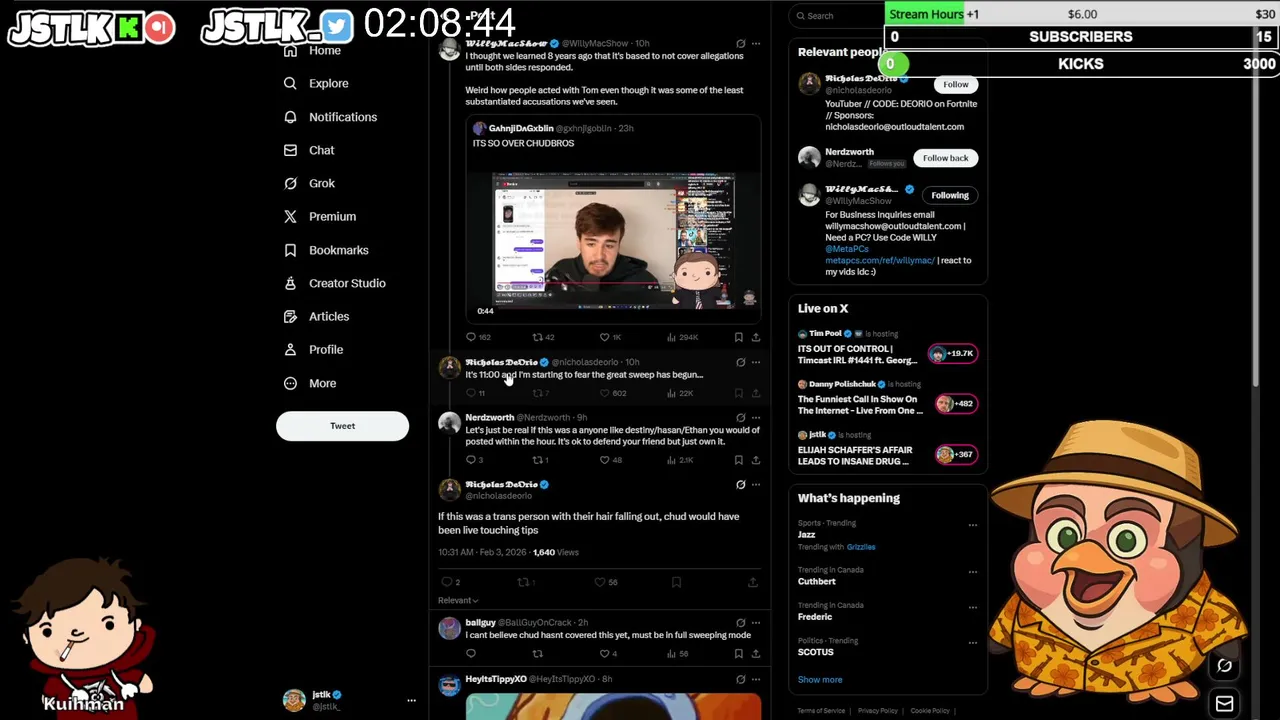The image size is (1280, 720).
Task: Click Show more under What's happening
Action: (x=820, y=680)
